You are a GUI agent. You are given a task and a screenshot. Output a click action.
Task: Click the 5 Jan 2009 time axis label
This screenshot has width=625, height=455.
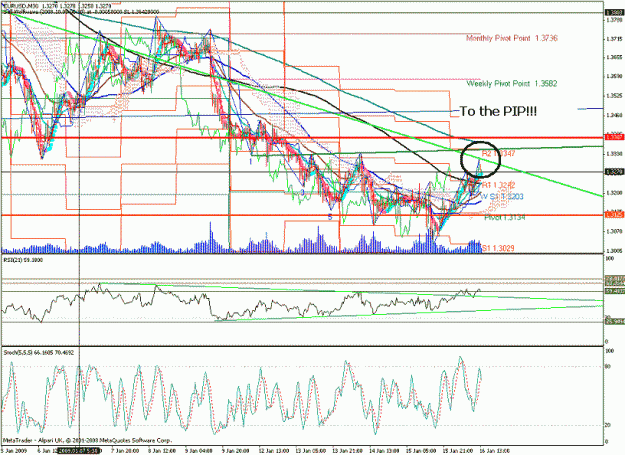pos(14,451)
